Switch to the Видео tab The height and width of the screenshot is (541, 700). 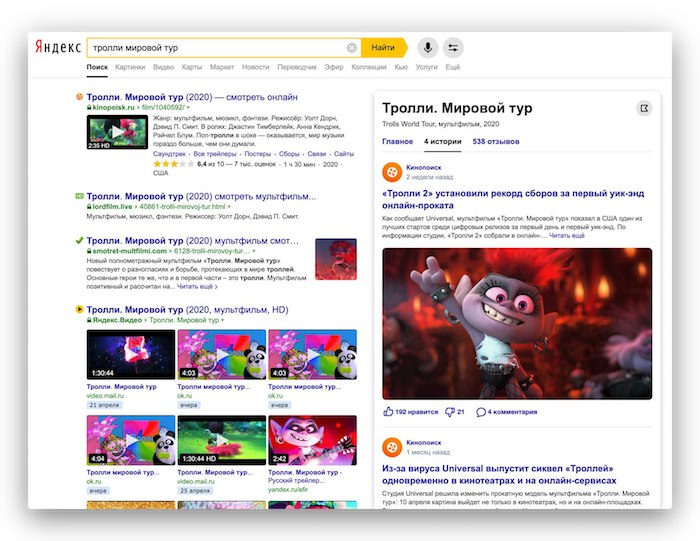pyautogui.click(x=163, y=67)
